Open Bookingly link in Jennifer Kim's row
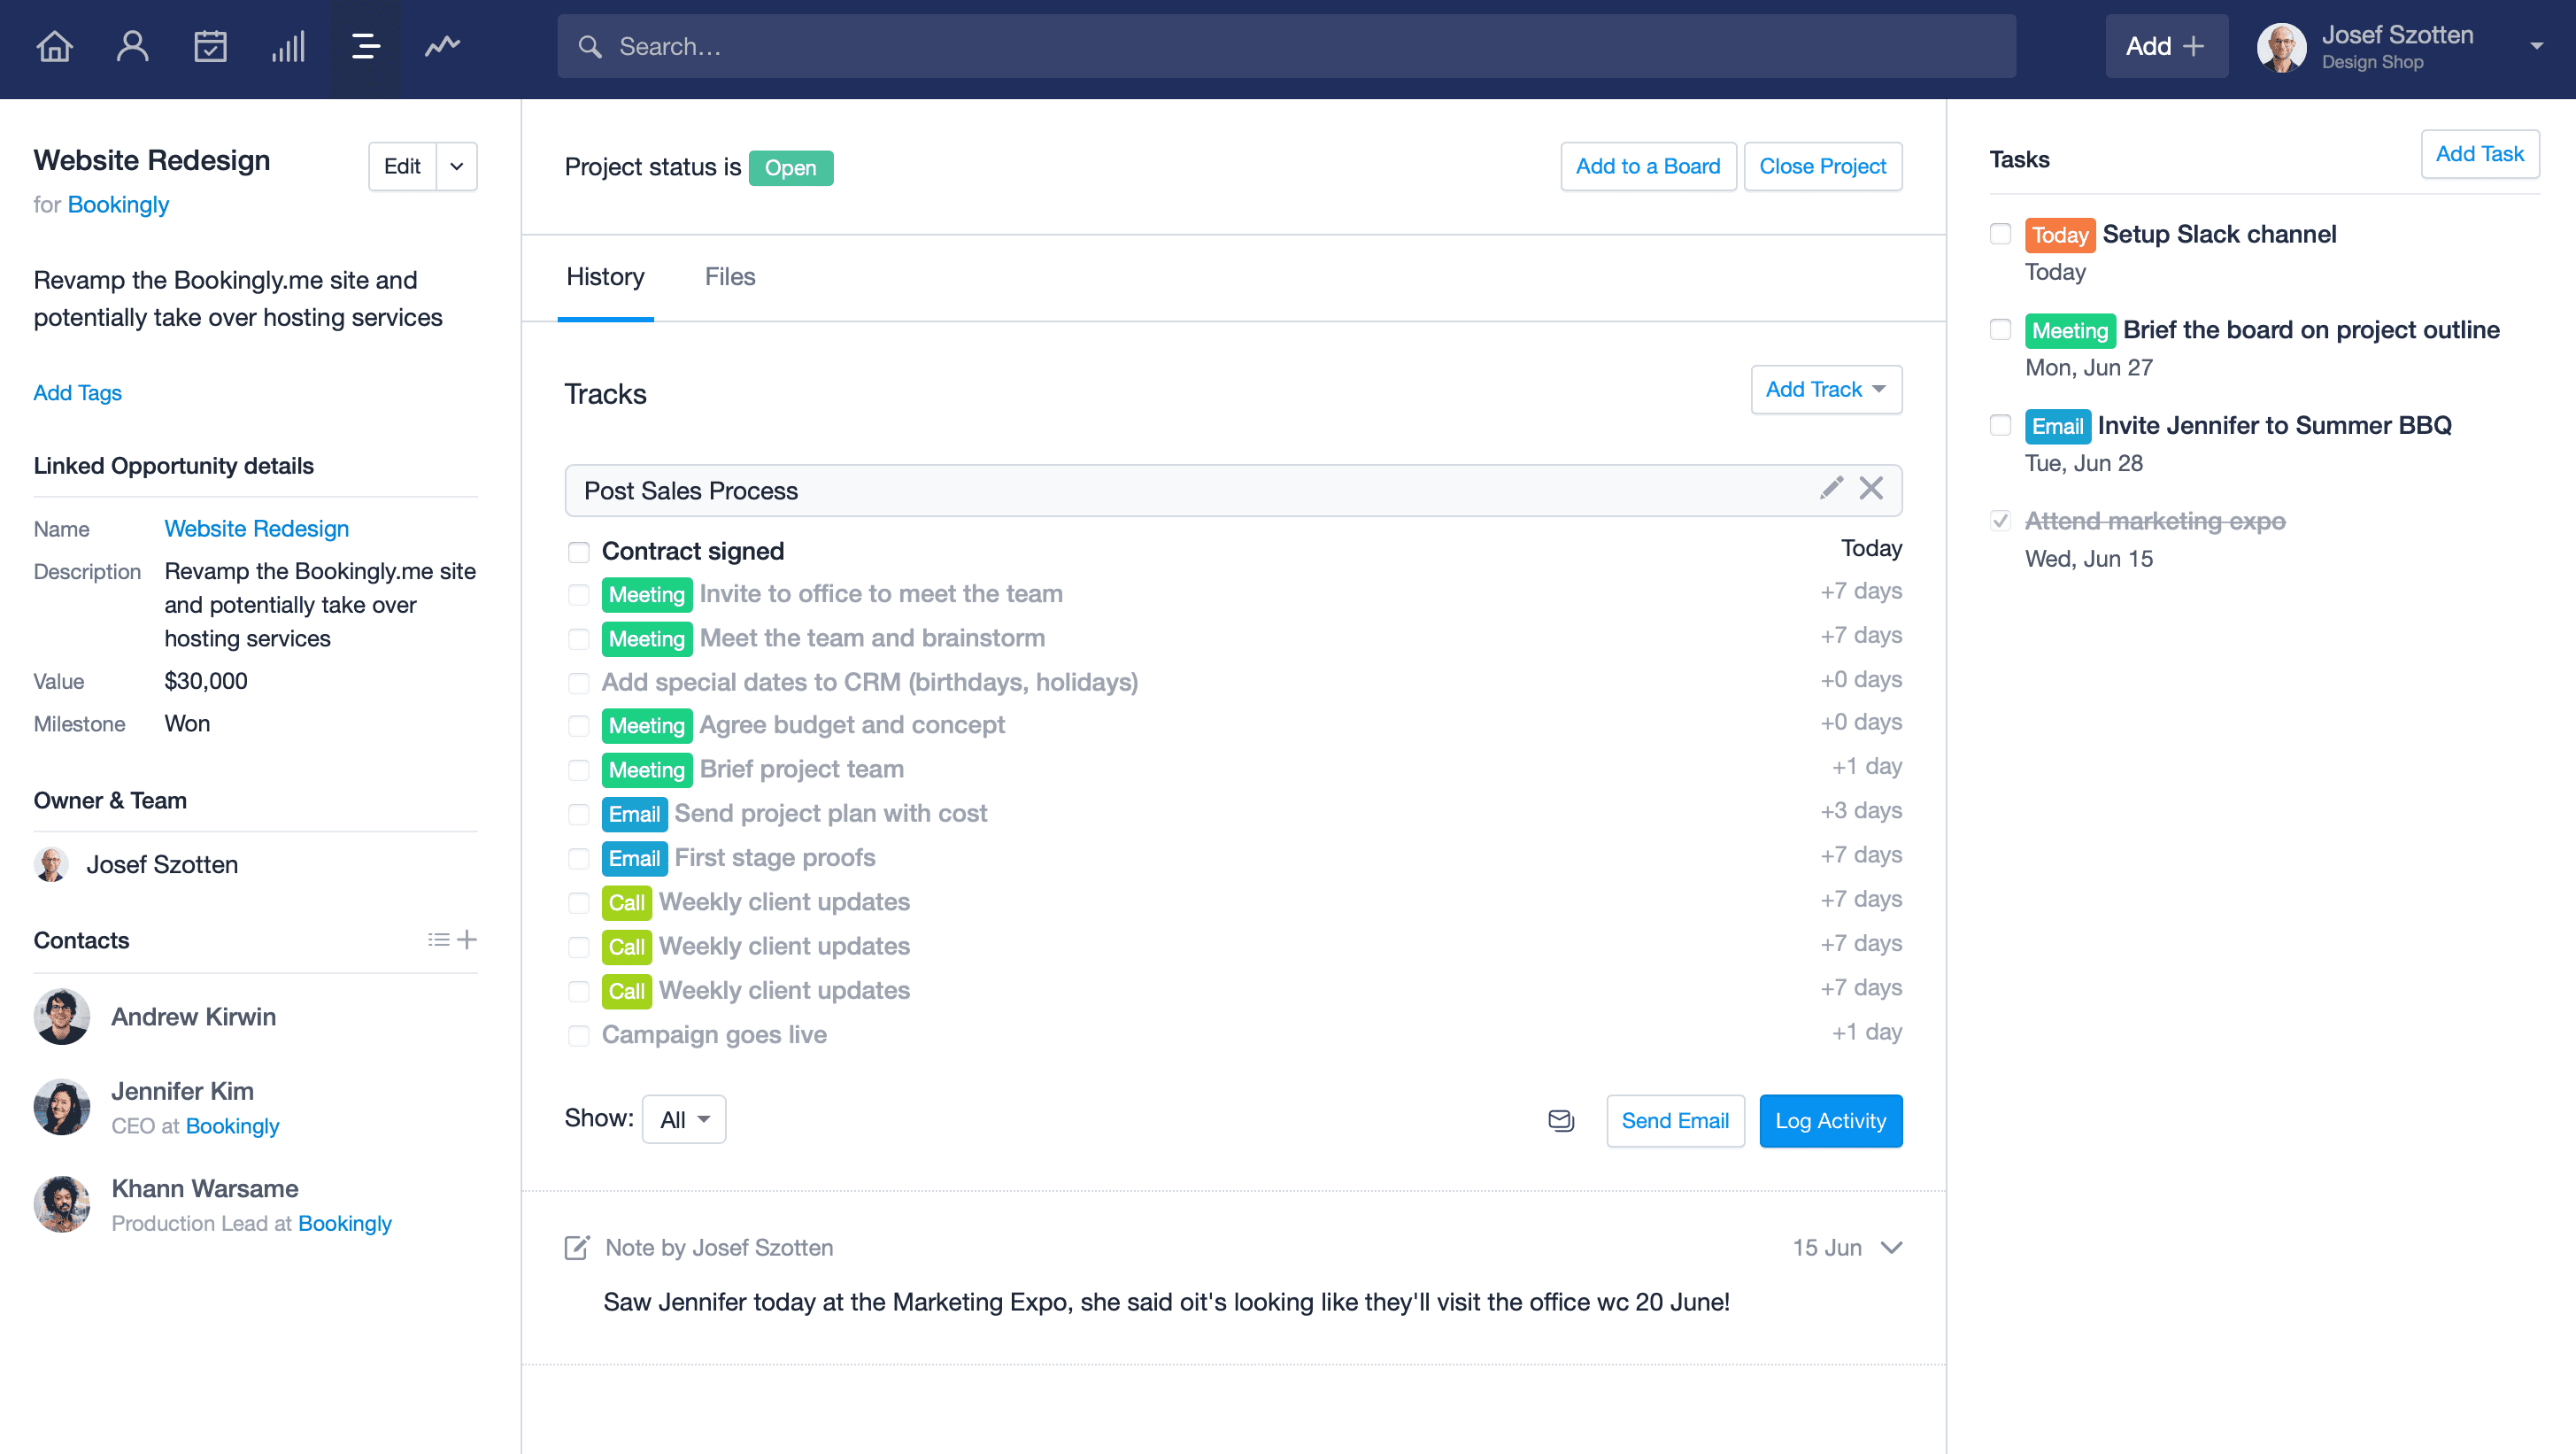2576x1454 pixels. [x=232, y=1126]
